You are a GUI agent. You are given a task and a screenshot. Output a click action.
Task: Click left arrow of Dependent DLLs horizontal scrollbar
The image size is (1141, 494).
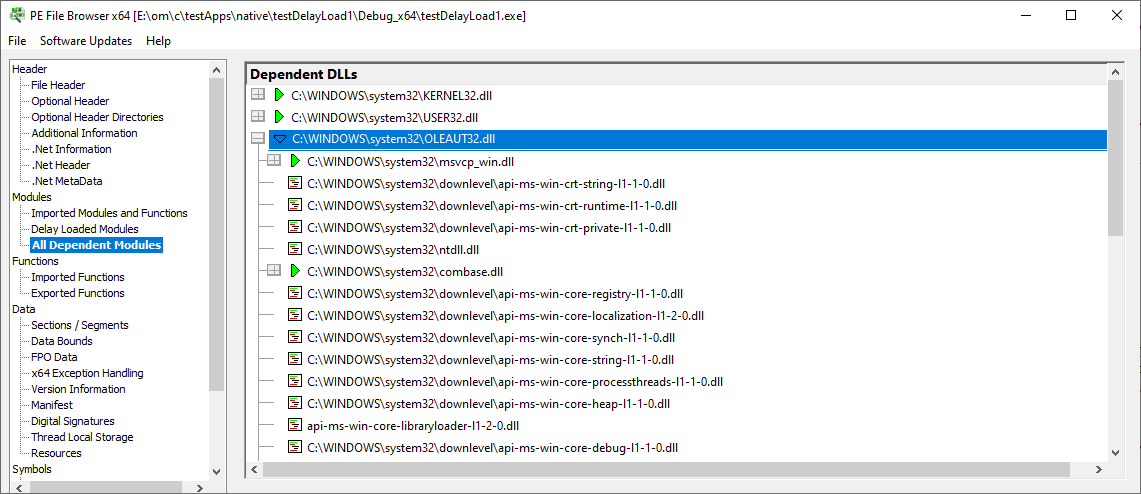pyautogui.click(x=254, y=469)
